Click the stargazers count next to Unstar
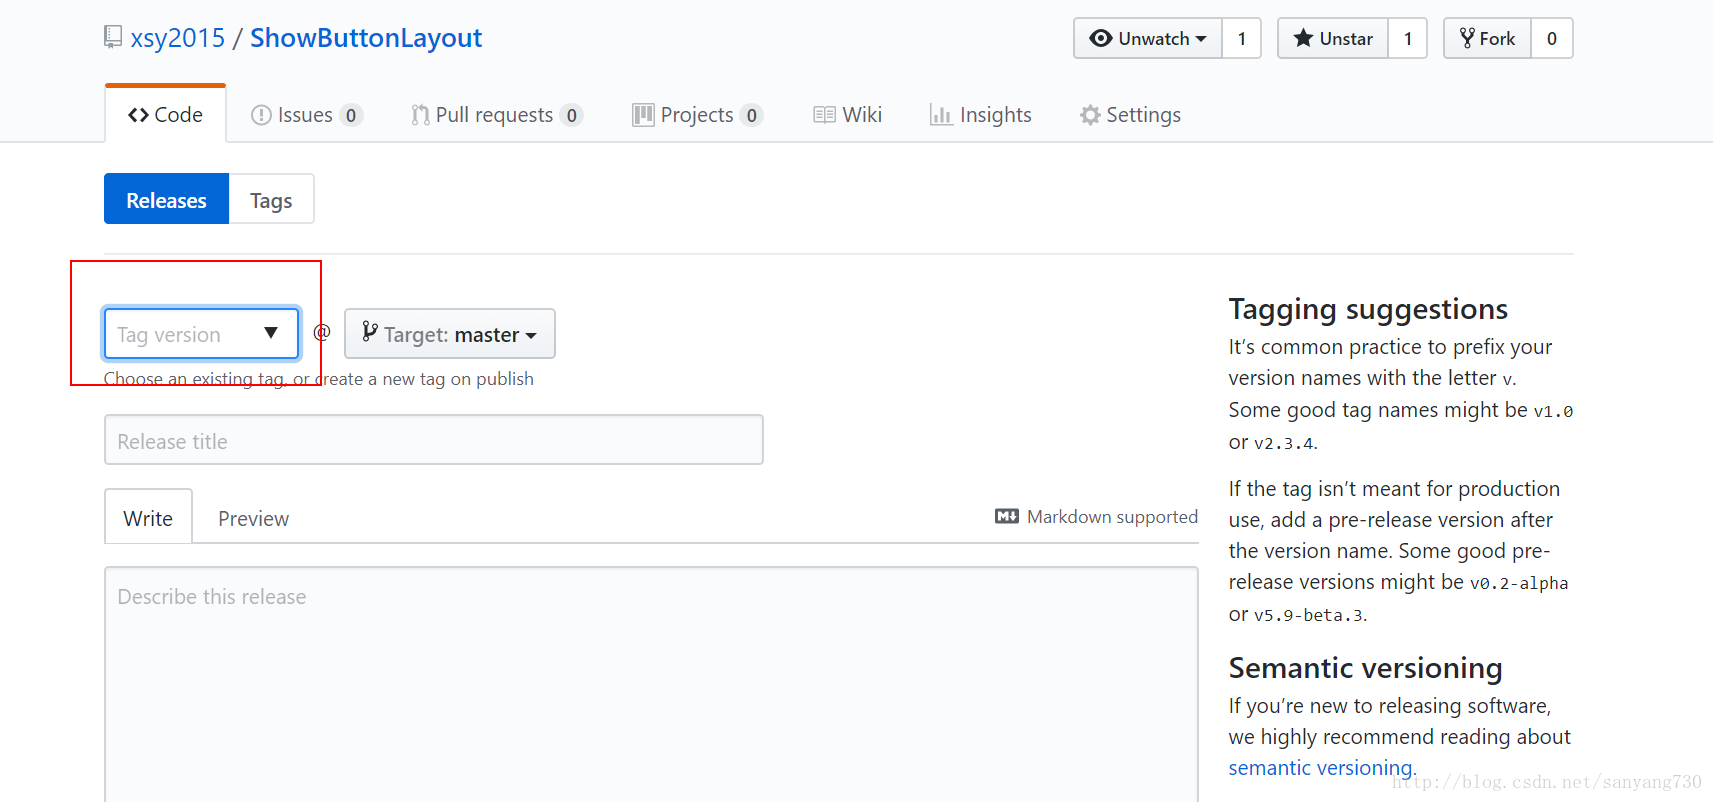Viewport: 1713px width, 802px height. pos(1408,38)
